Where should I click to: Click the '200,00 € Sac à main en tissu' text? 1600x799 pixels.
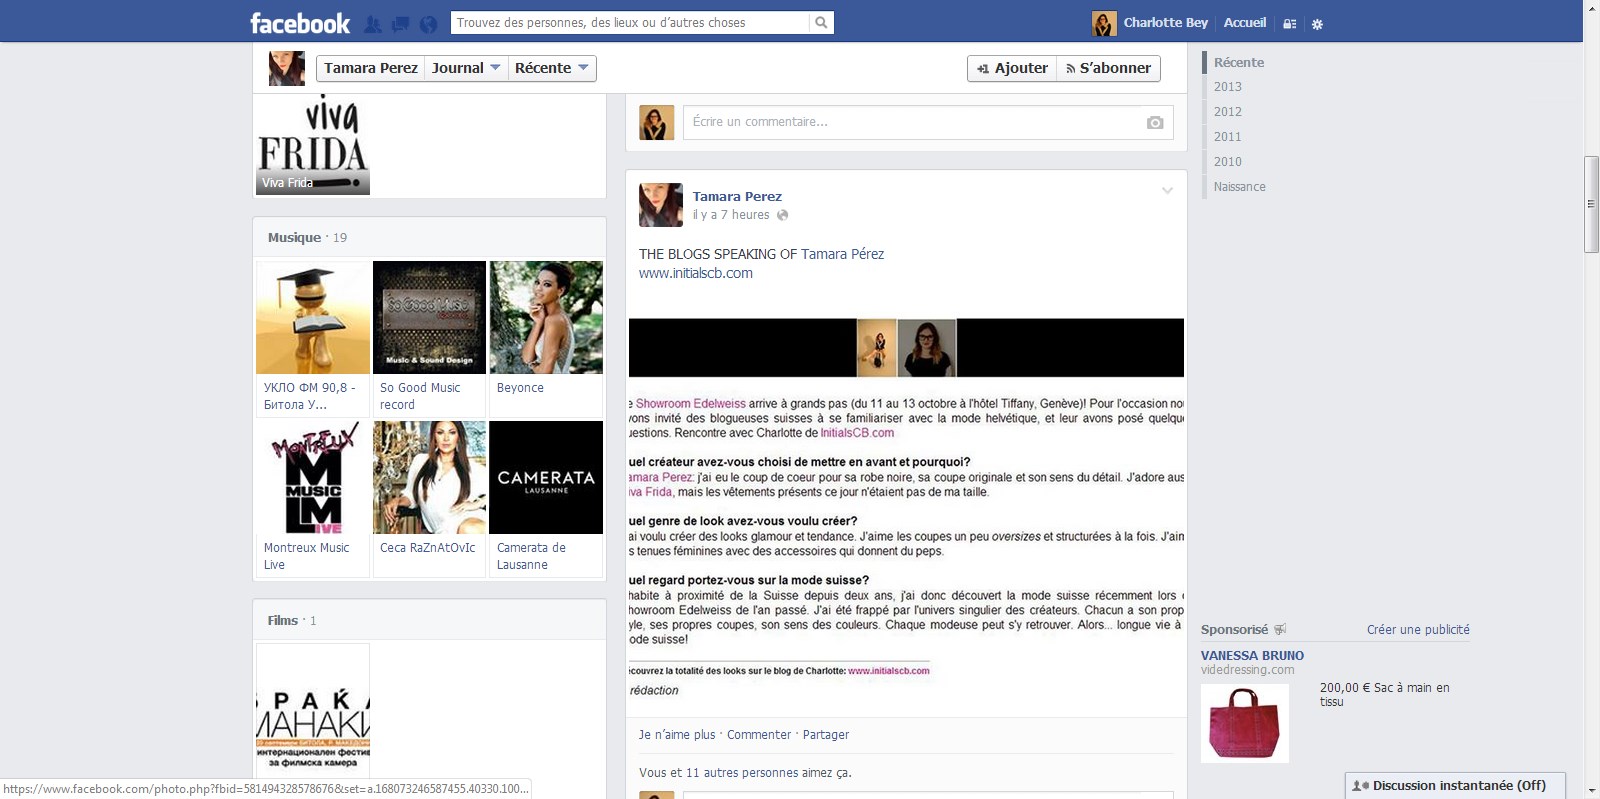coord(1385,695)
